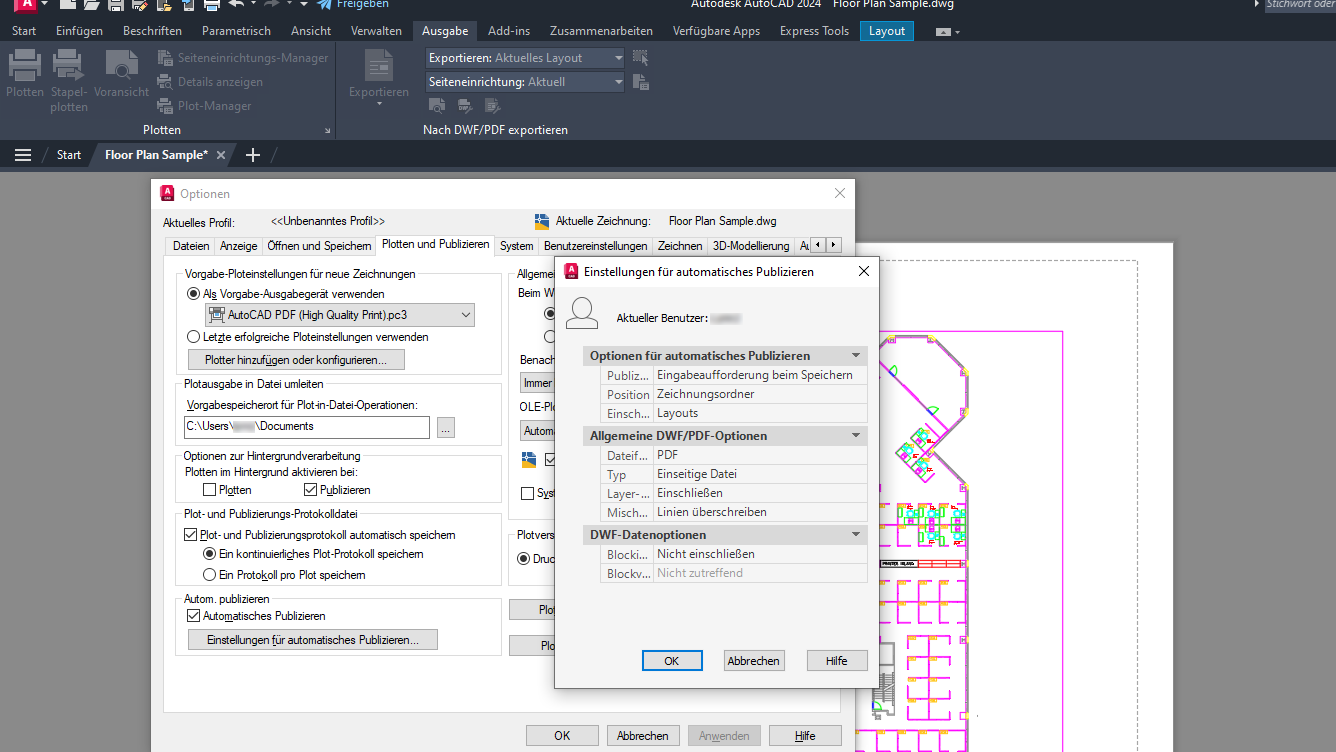Click the Open file quick access icon
Image resolution: width=1336 pixels, height=752 pixels.
[90, 5]
